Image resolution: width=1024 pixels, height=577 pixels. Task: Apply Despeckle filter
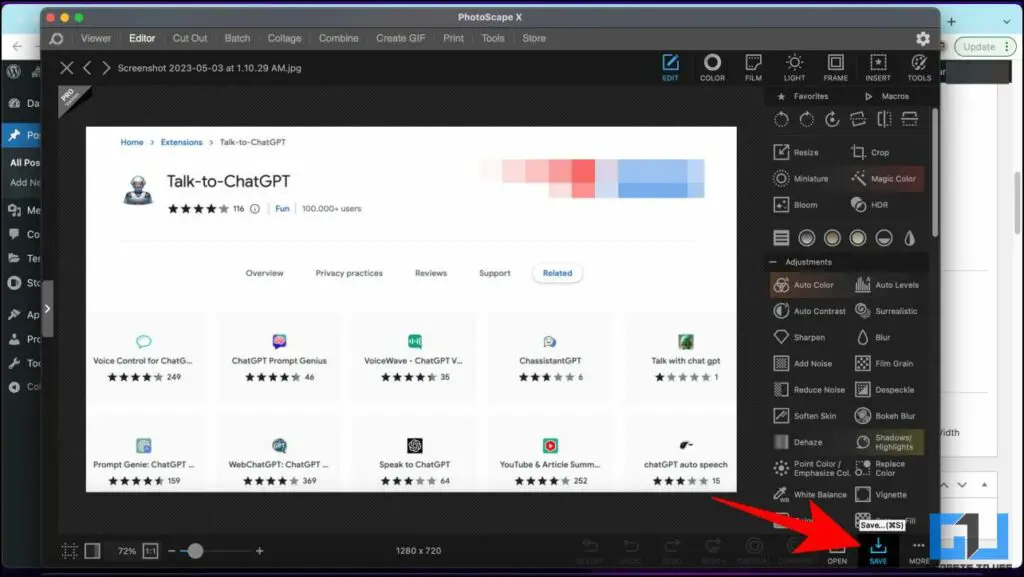coord(885,390)
